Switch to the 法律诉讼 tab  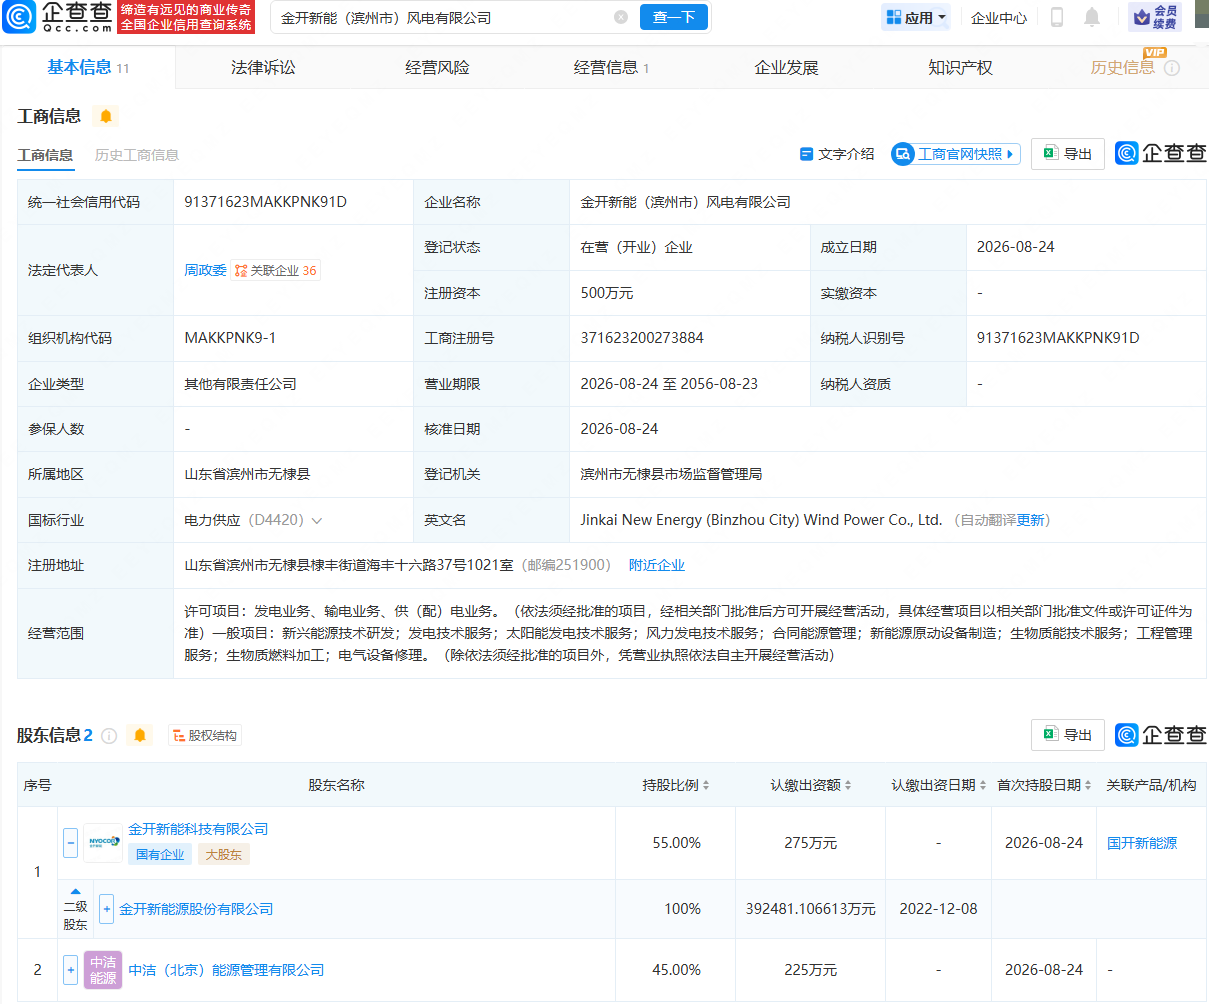(263, 67)
